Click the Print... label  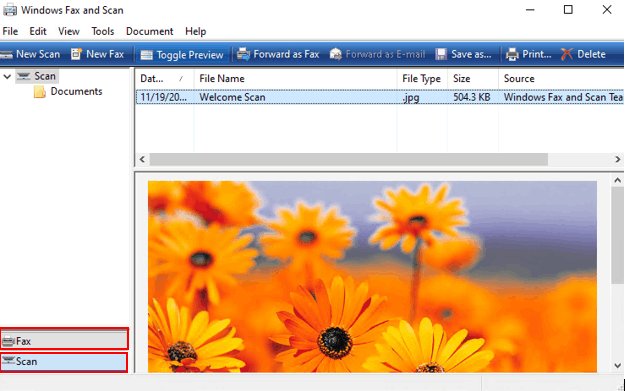[x=537, y=54]
